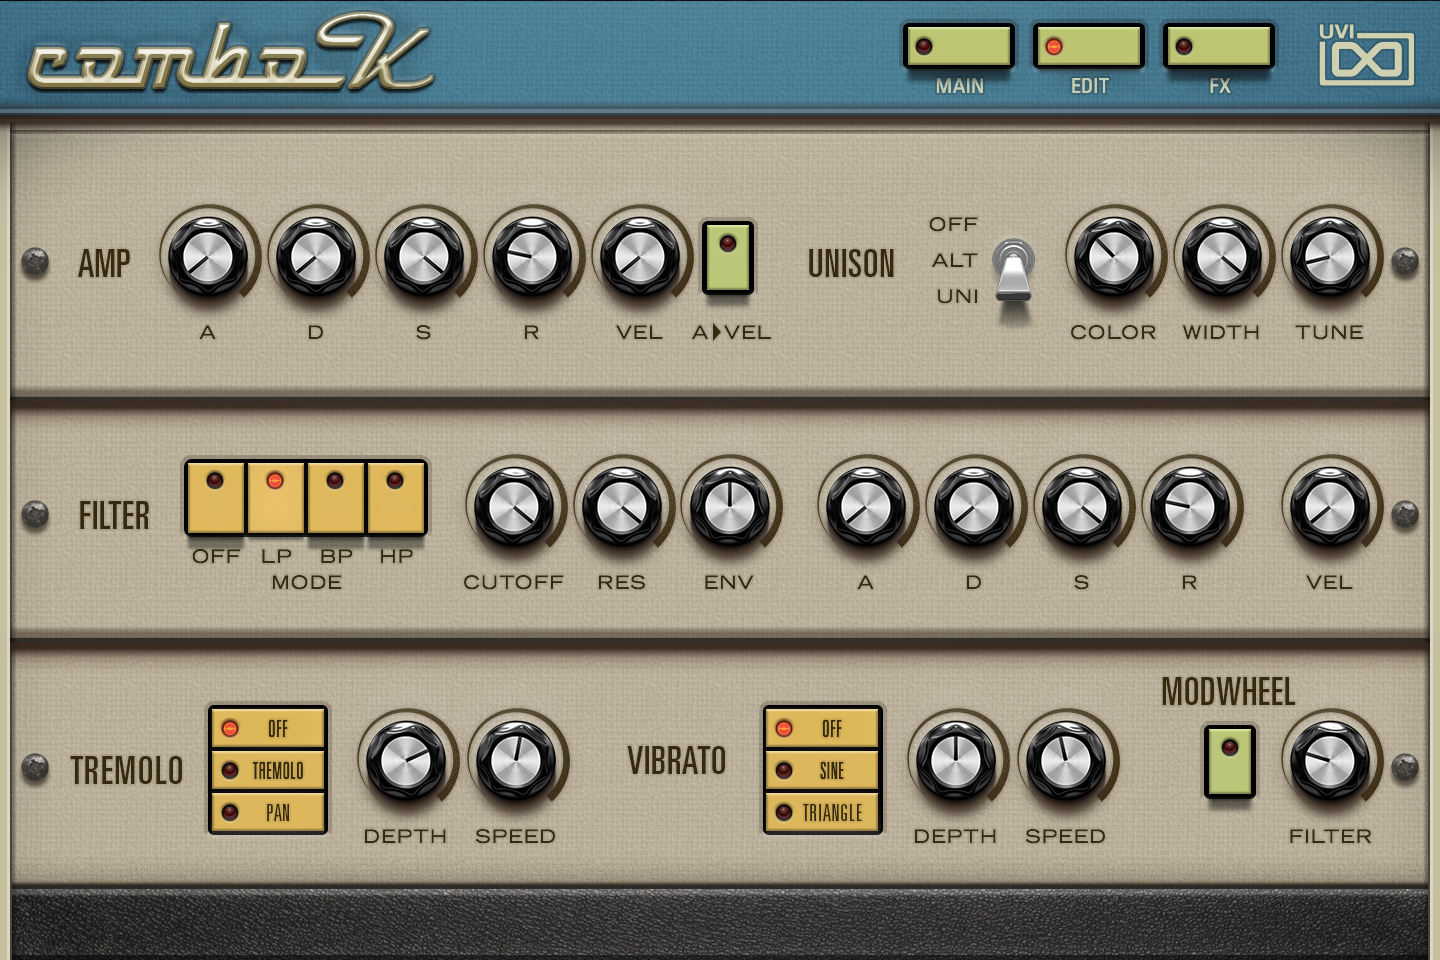
Task: Adjust the filter ENV knob
Action: point(730,508)
